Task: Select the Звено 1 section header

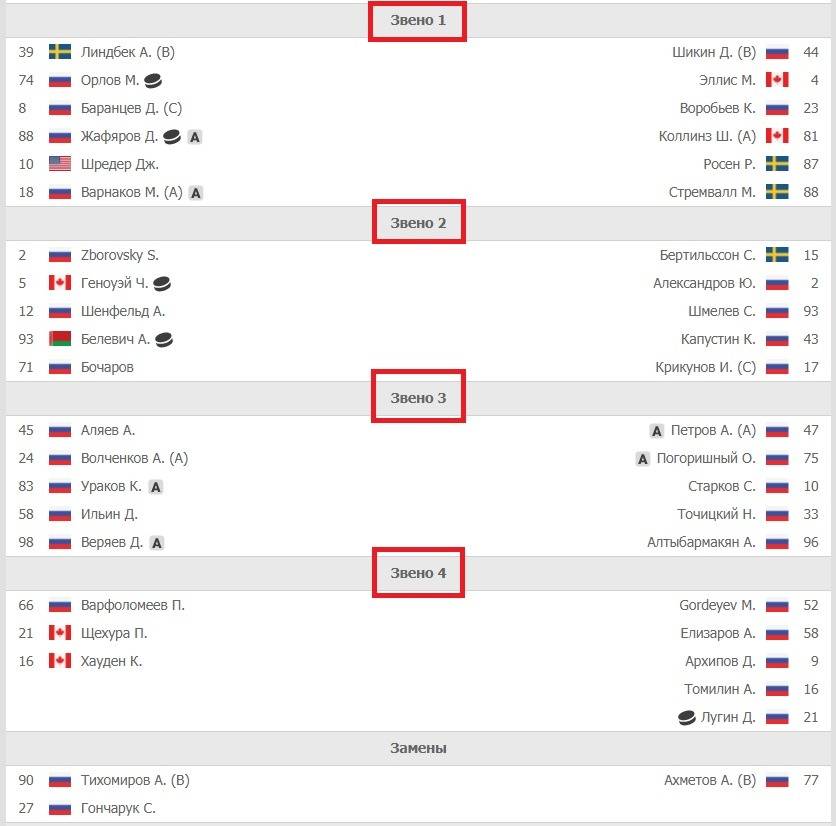Action: (418, 20)
